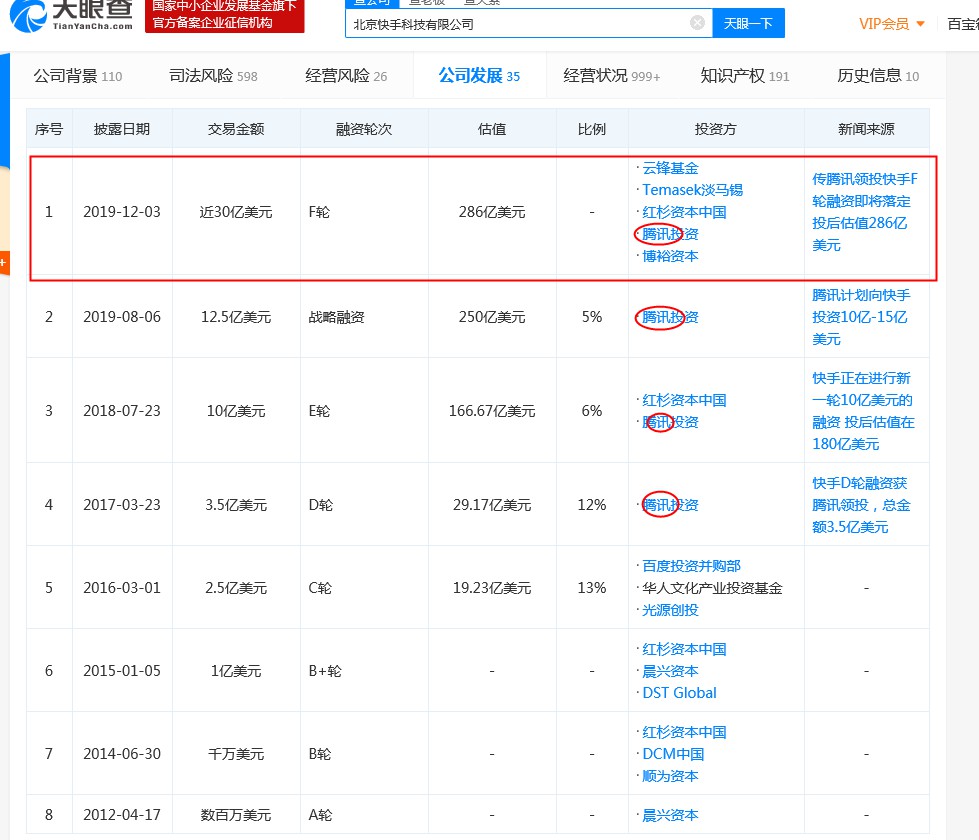Click date cell 2019-08-06
The height and width of the screenshot is (840, 979).
click(122, 317)
